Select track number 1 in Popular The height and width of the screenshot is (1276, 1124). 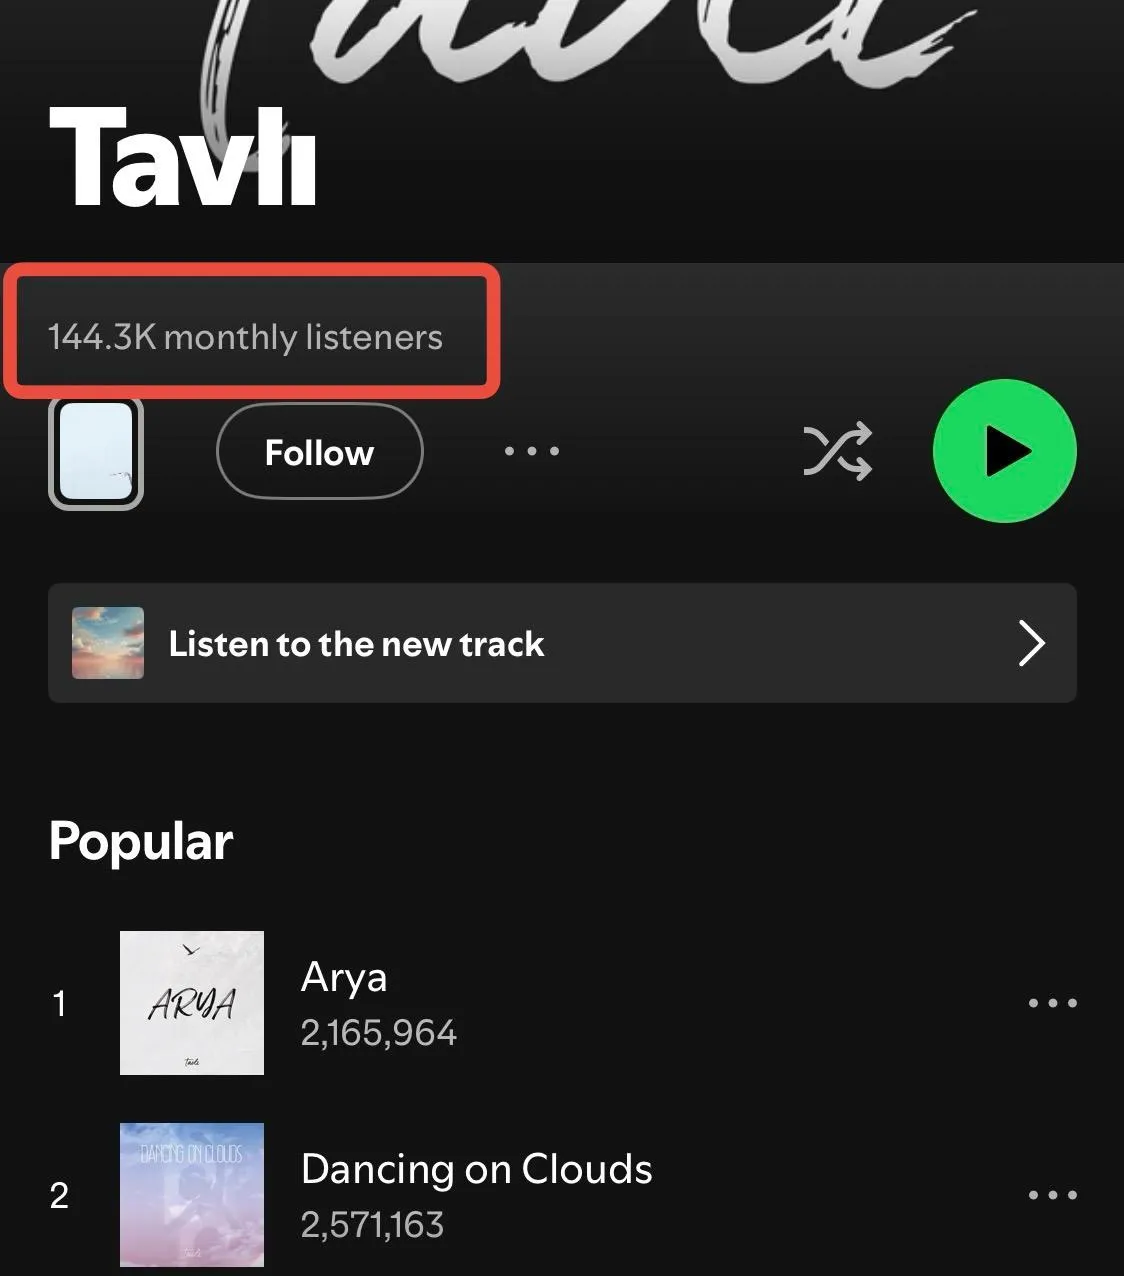pos(59,1003)
